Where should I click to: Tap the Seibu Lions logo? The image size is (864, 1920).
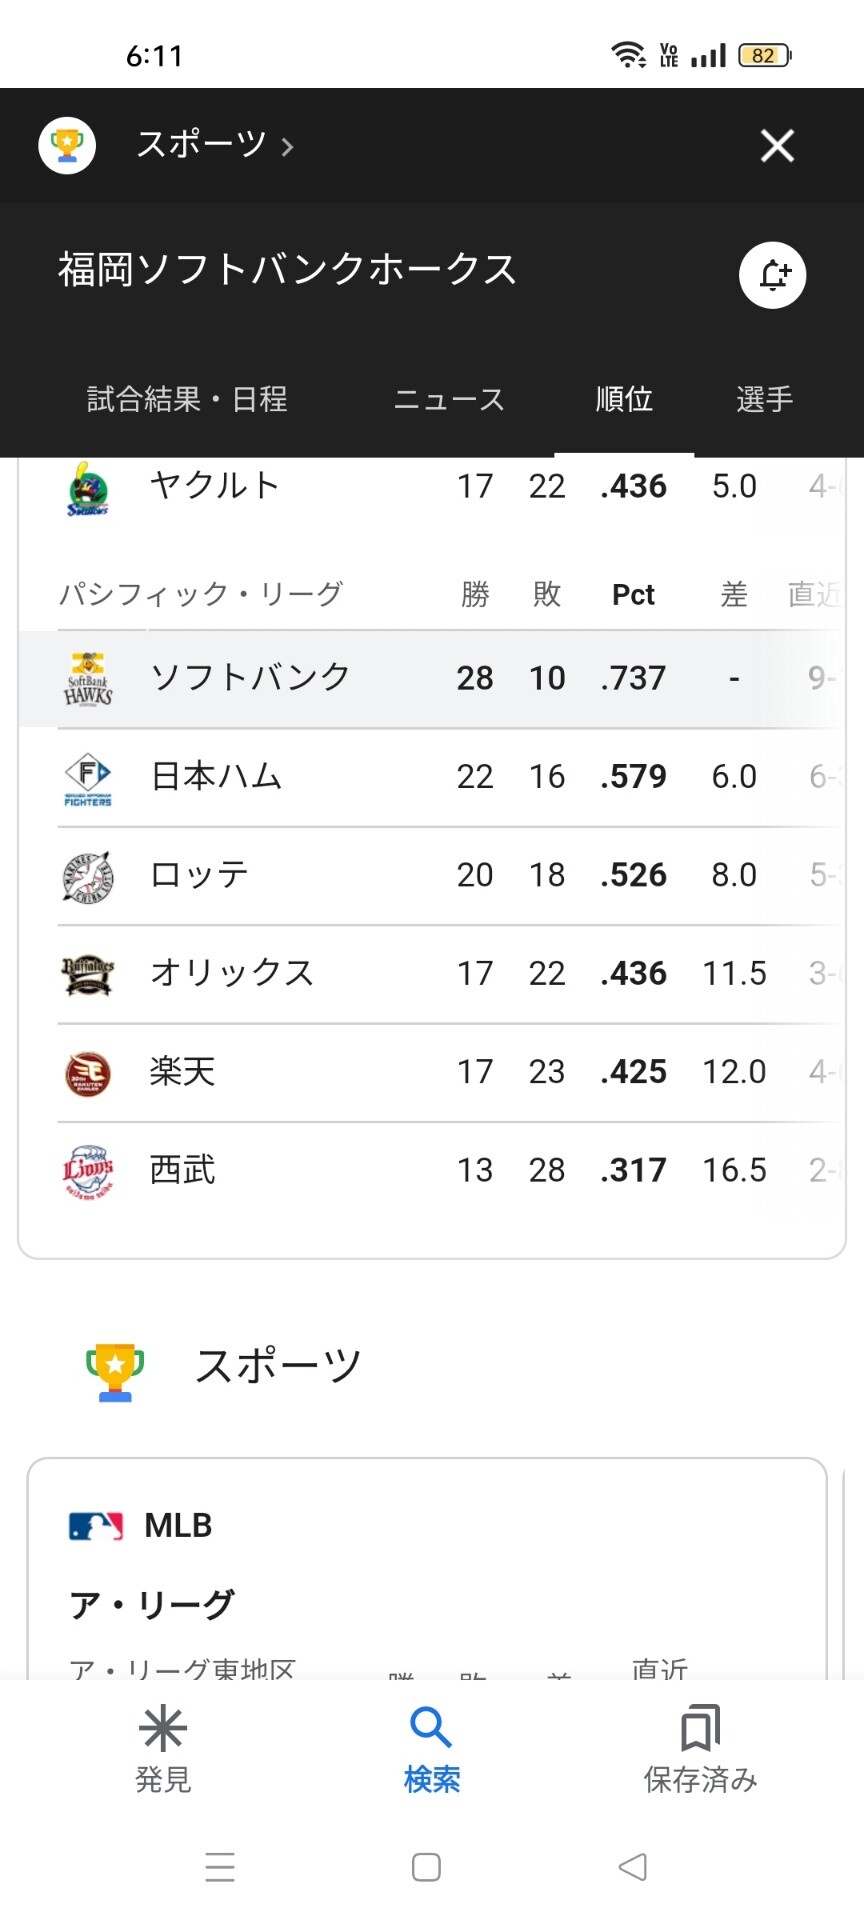pyautogui.click(x=88, y=1171)
